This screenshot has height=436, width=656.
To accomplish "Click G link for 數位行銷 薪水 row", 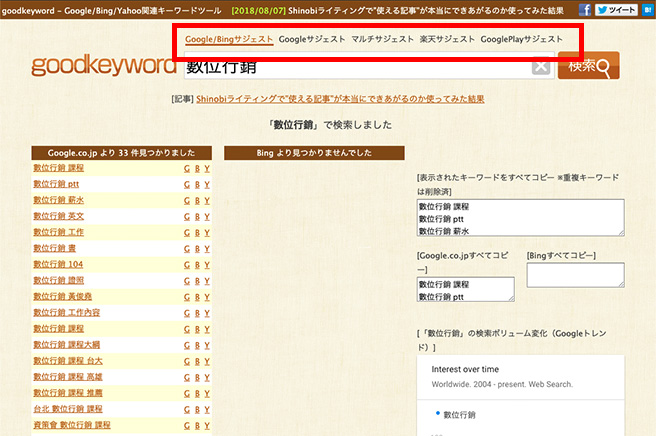I will click(x=187, y=201).
